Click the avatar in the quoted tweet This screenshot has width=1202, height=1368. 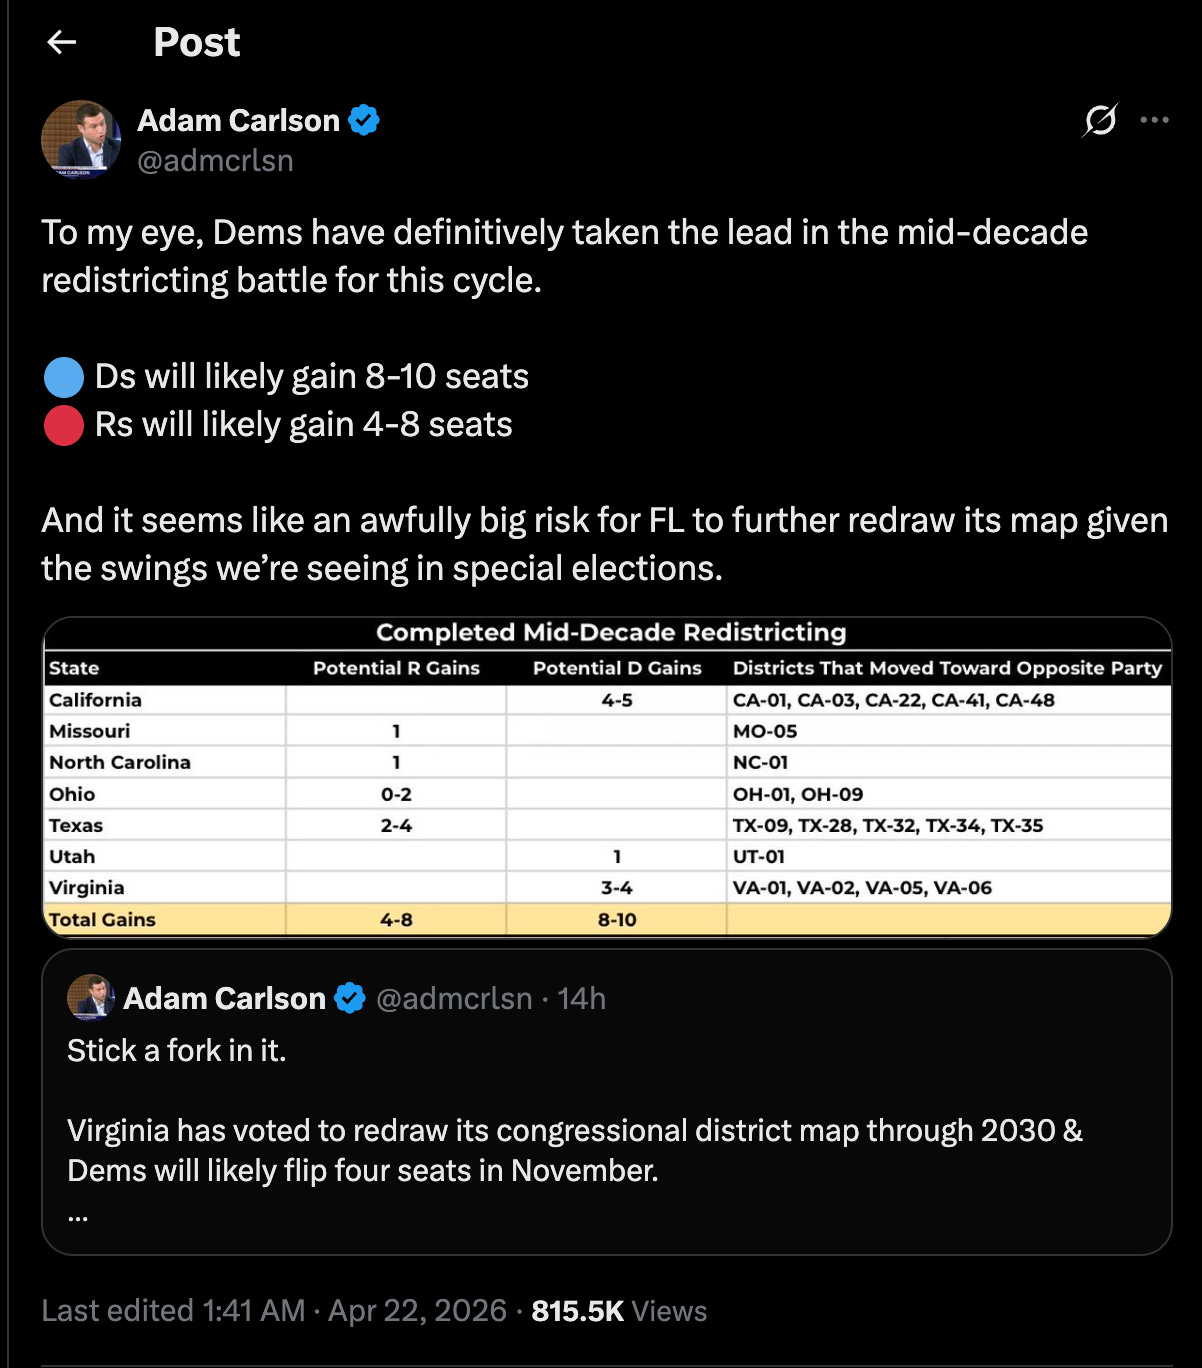point(91,997)
